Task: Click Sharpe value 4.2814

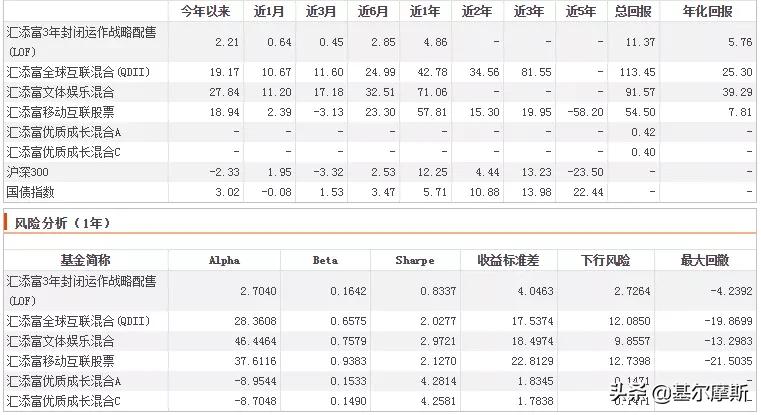Action: tap(438, 381)
